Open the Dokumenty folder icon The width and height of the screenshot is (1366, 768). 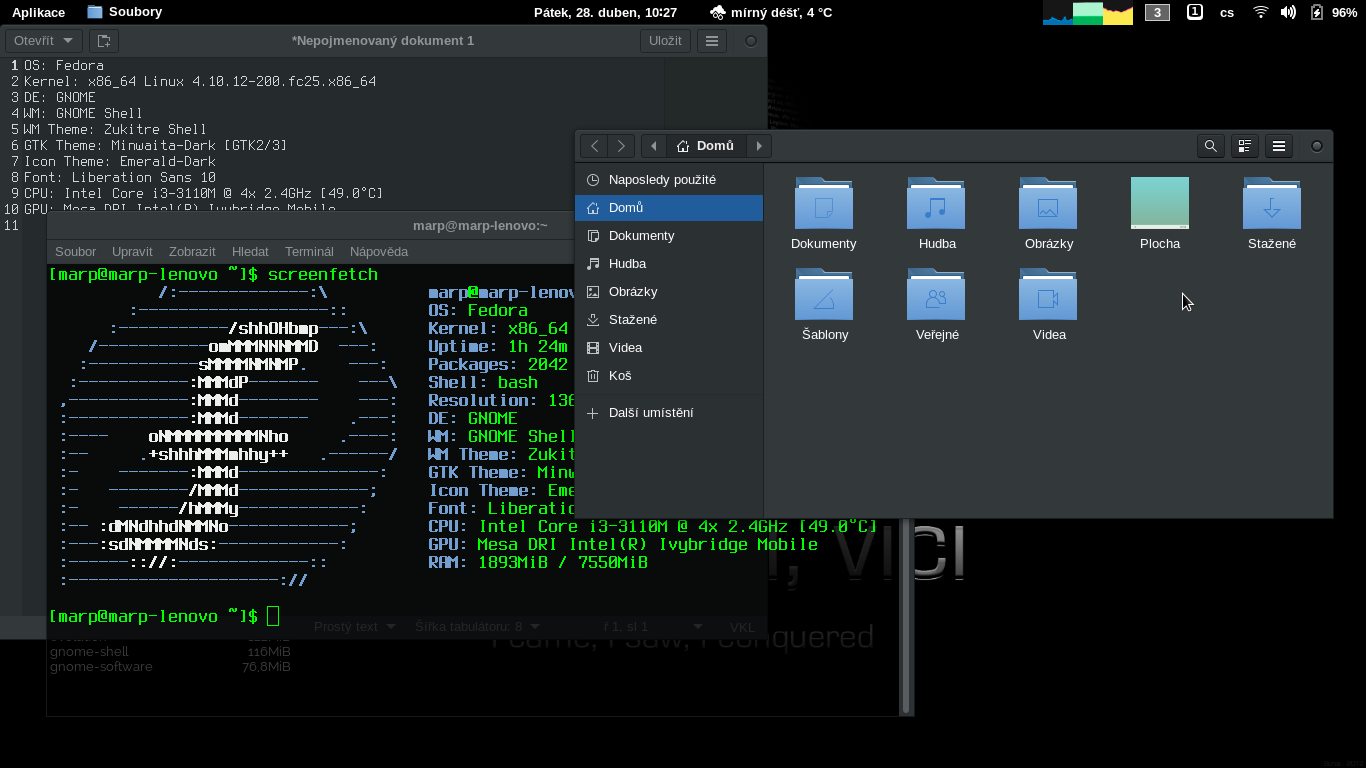pyautogui.click(x=824, y=203)
